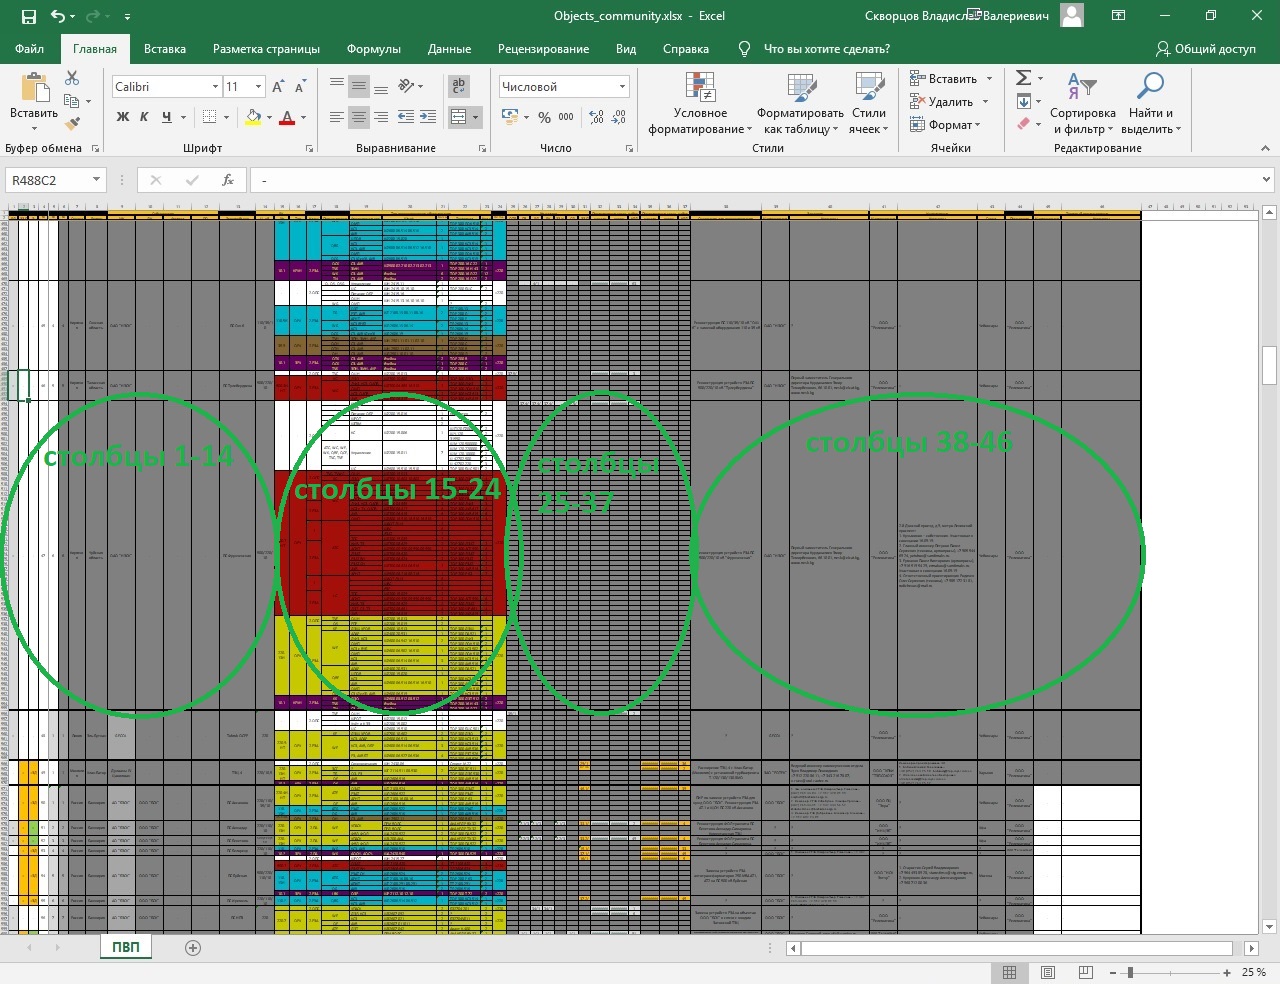Increase font size with enlarged A

pos(278,87)
